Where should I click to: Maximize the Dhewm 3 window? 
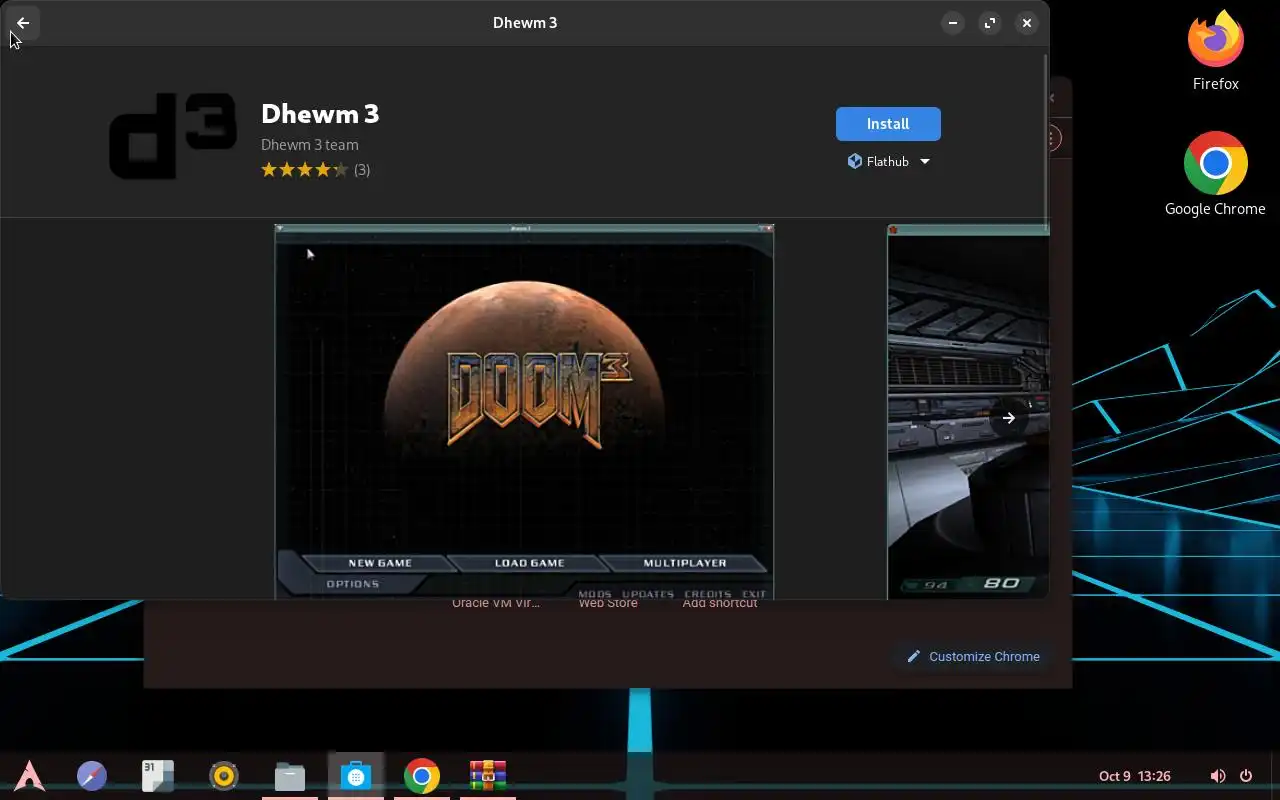click(x=990, y=23)
